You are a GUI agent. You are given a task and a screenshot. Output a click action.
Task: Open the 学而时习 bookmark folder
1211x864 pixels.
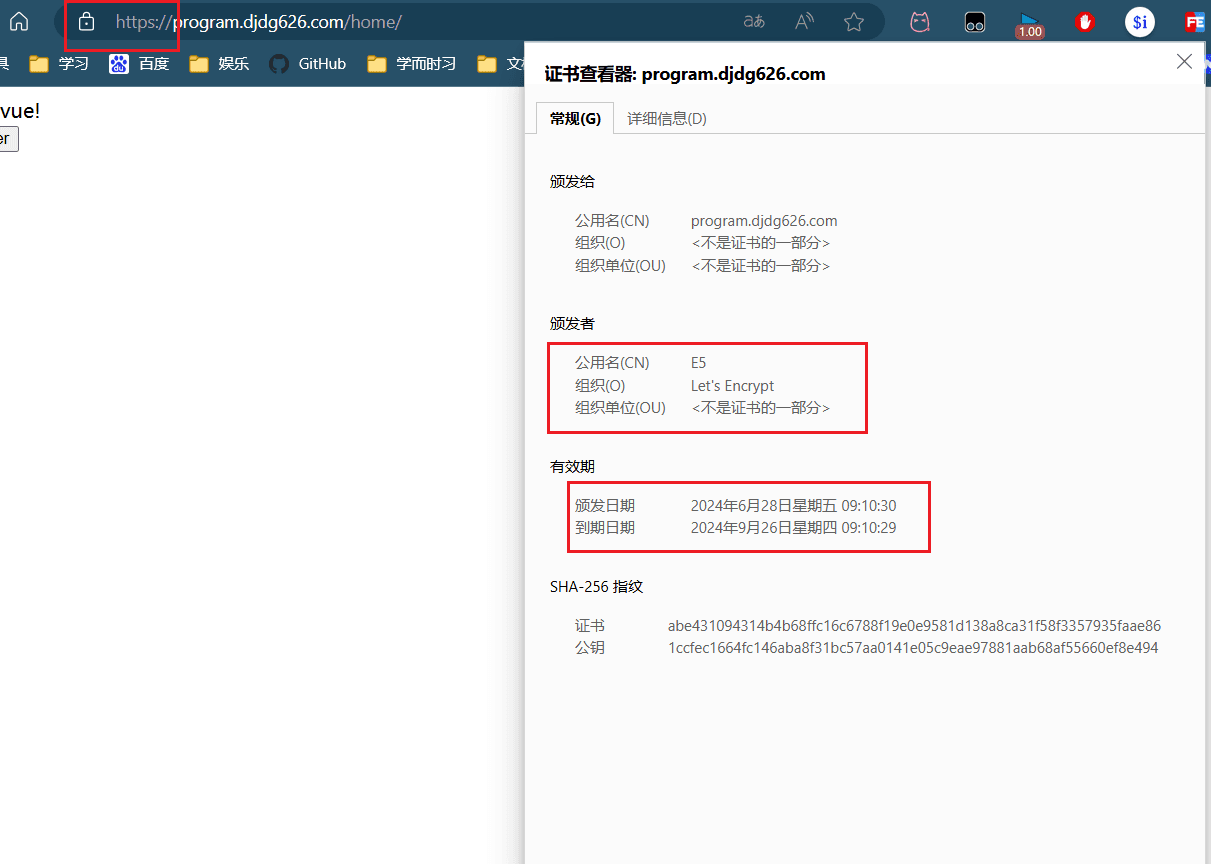click(412, 64)
